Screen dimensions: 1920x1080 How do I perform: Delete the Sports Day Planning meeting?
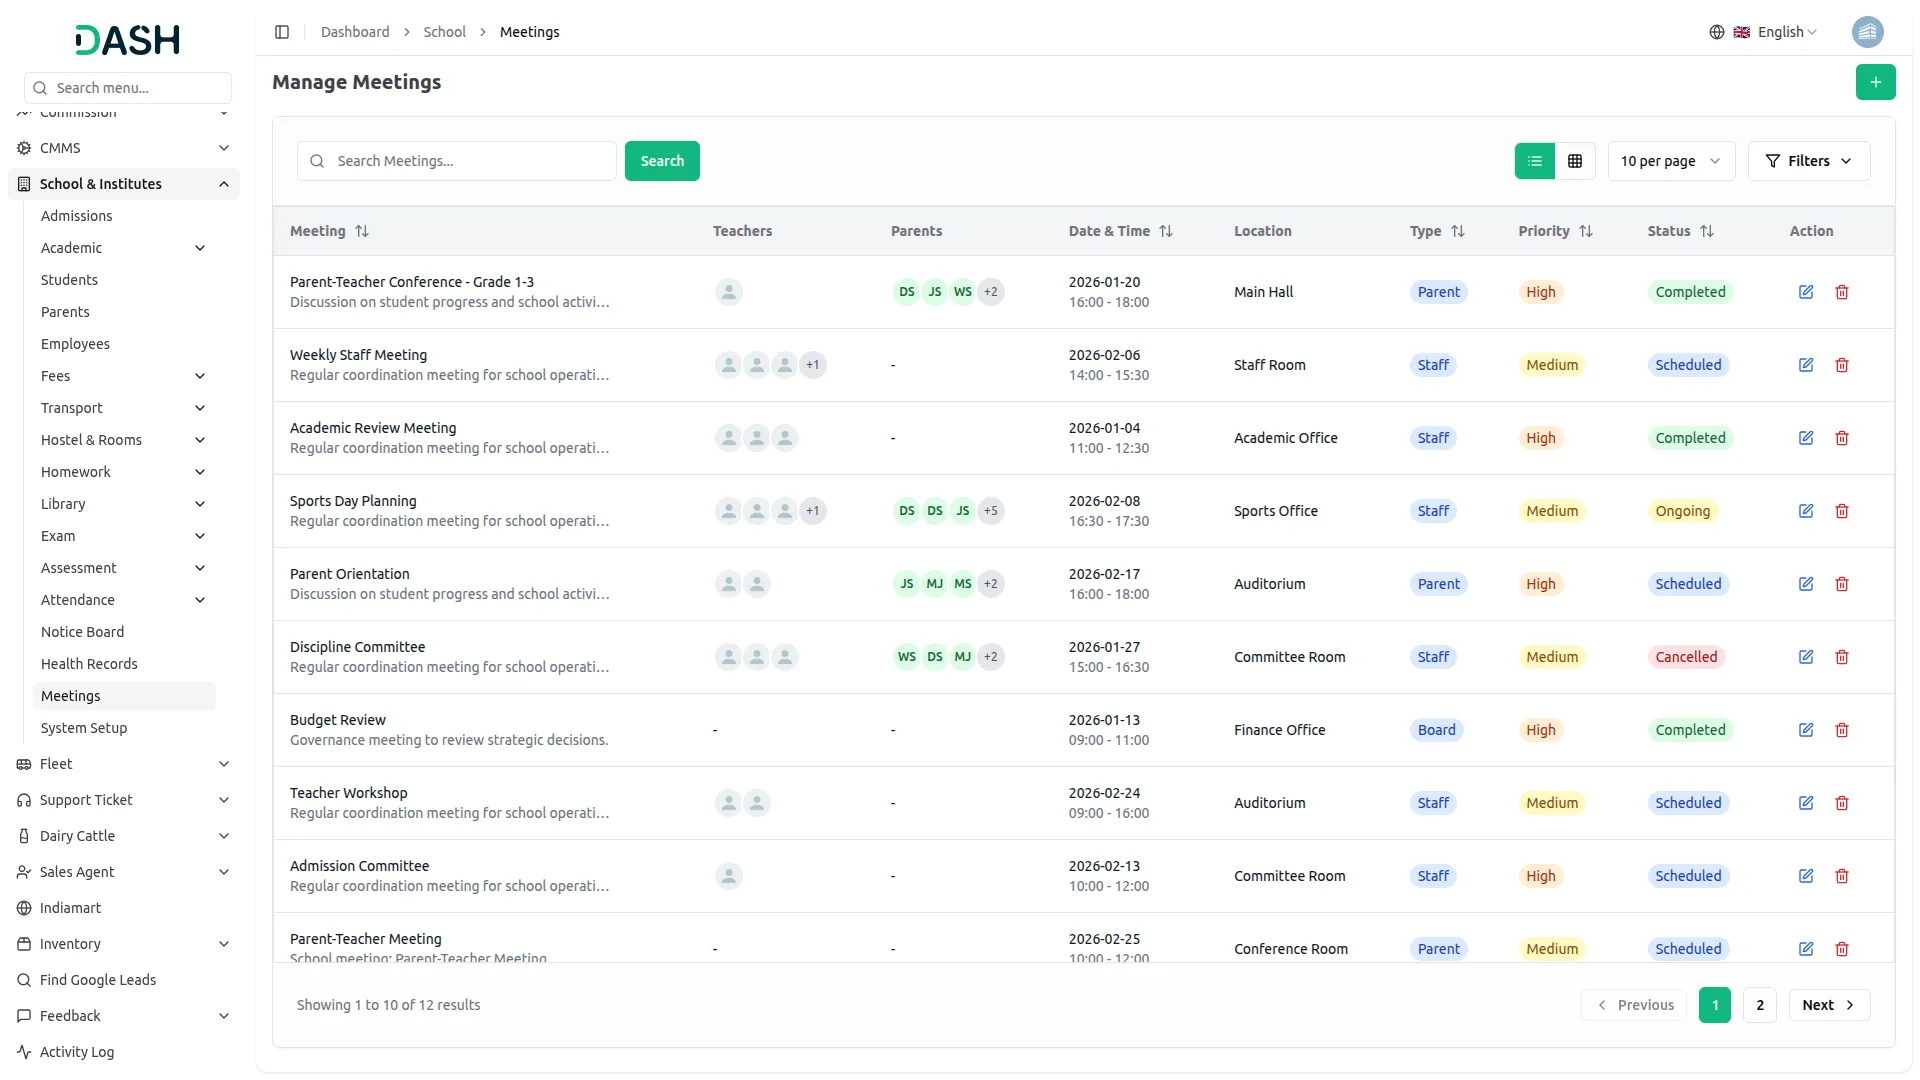click(1842, 511)
